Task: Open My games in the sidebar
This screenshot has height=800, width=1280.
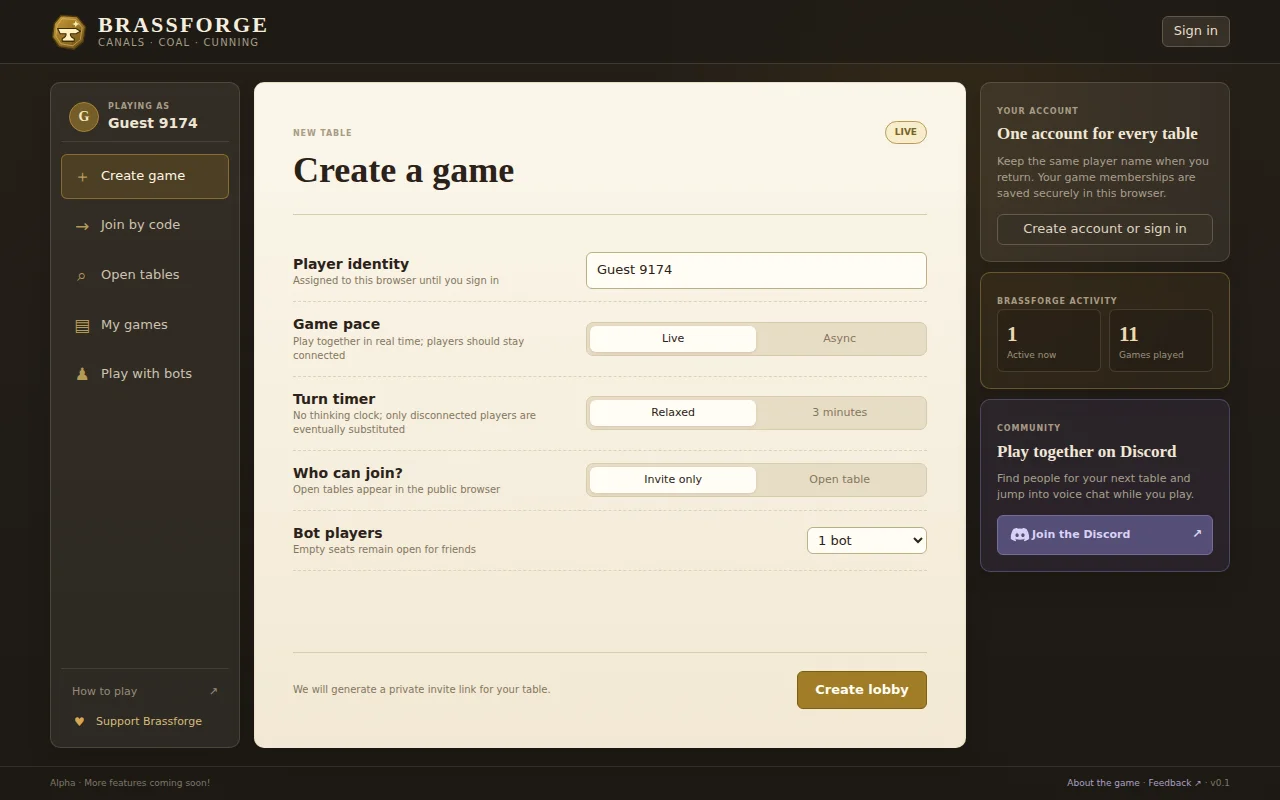Action: click(x=145, y=325)
